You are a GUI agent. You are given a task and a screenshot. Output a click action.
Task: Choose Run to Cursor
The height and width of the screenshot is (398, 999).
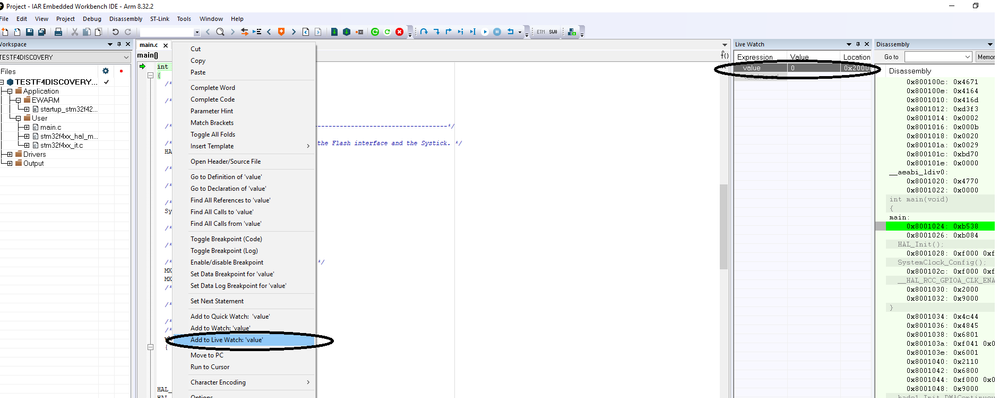click(245, 367)
